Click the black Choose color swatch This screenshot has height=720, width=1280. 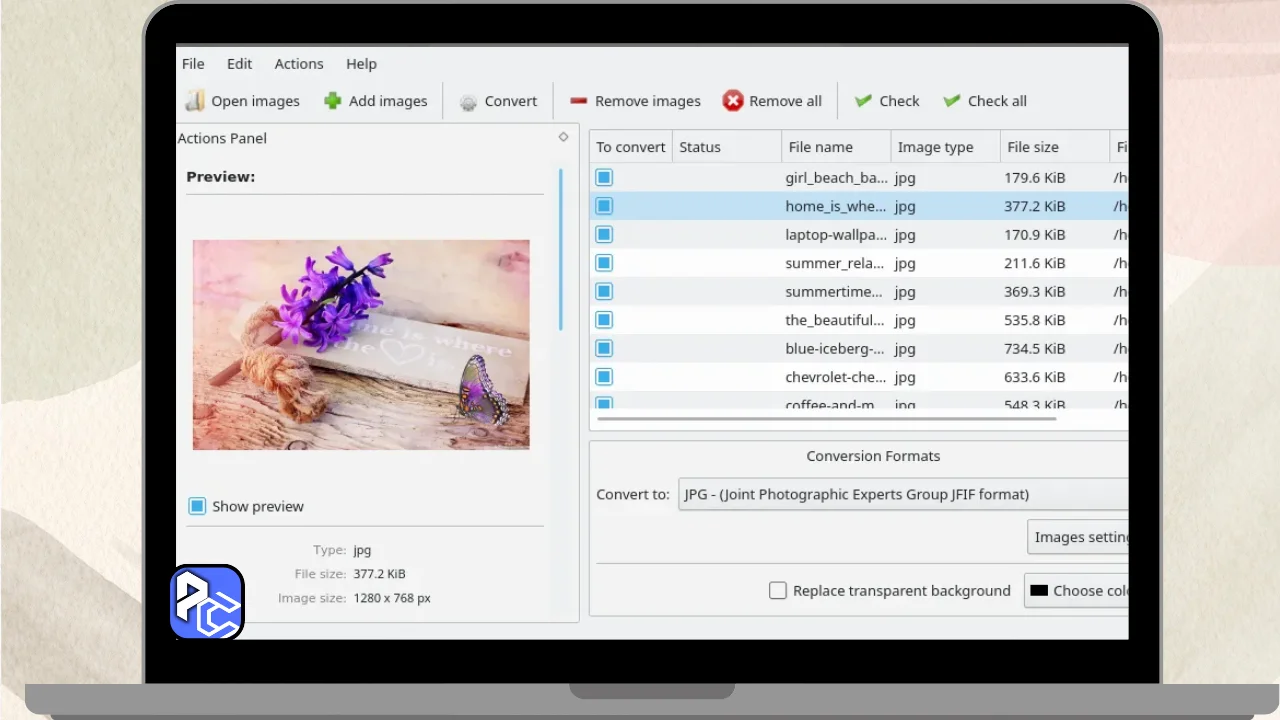[x=1039, y=591]
